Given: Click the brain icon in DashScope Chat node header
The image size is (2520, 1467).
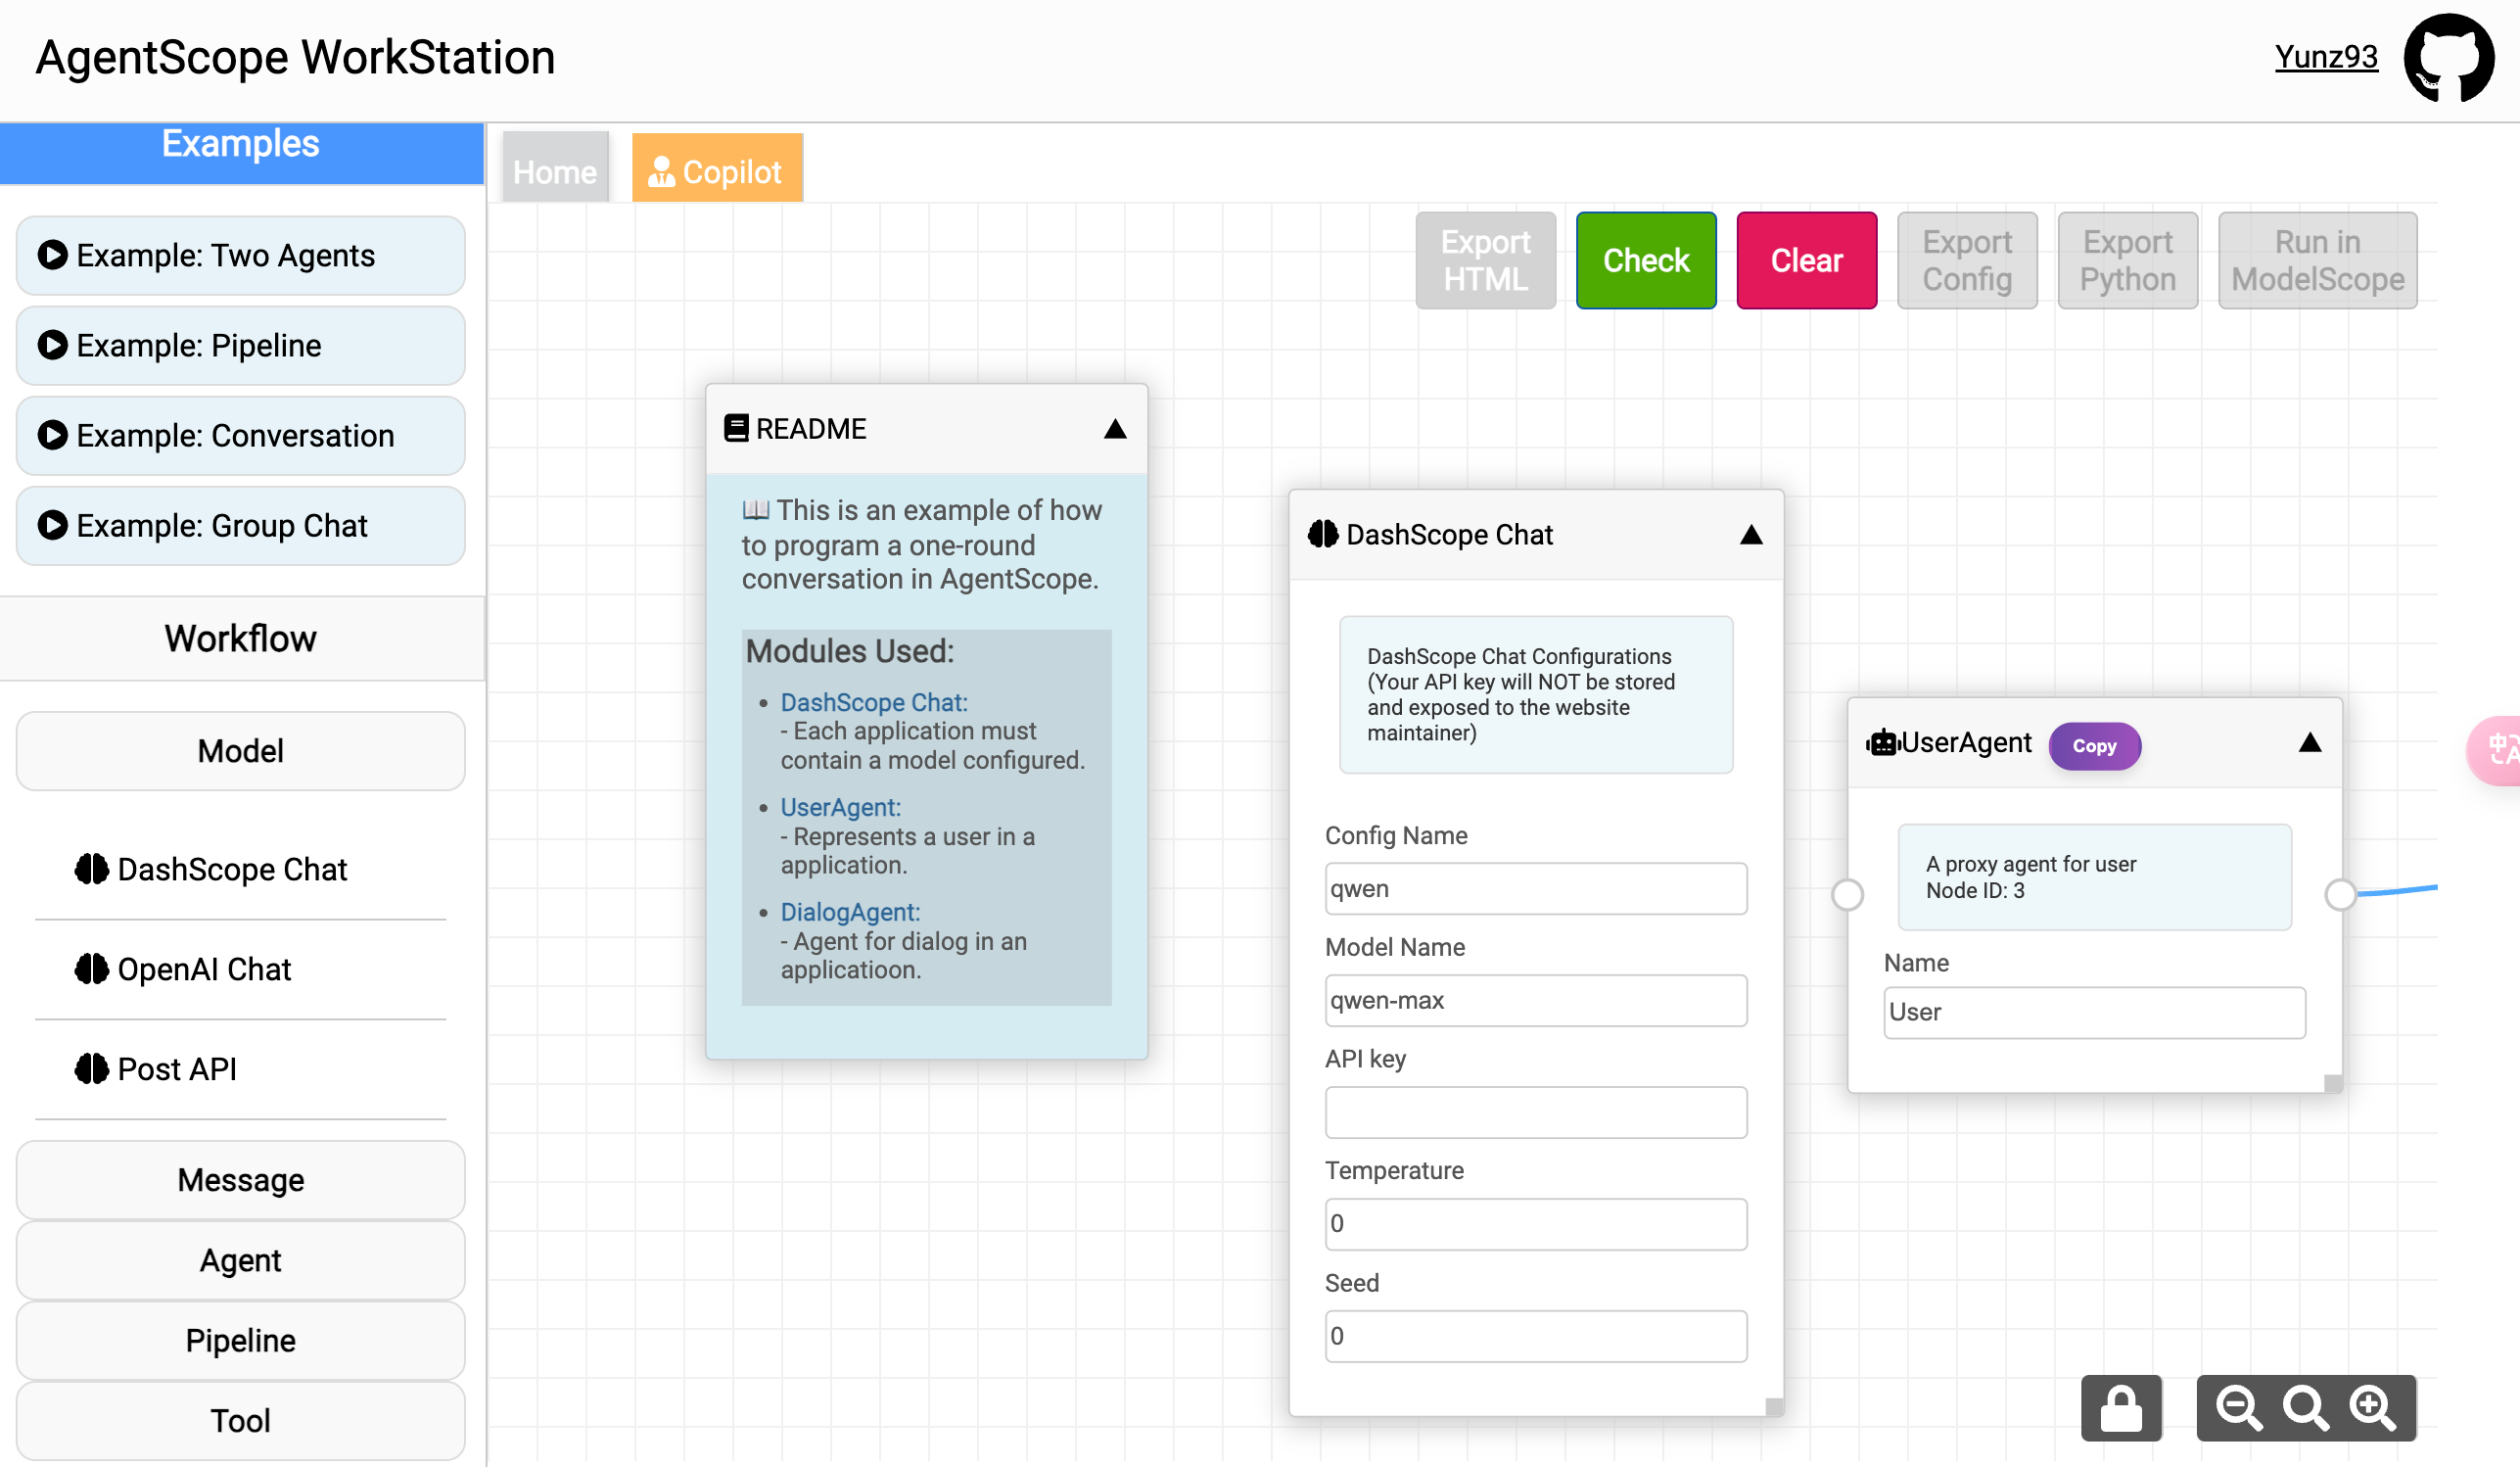Looking at the screenshot, I should pyautogui.click(x=1323, y=534).
